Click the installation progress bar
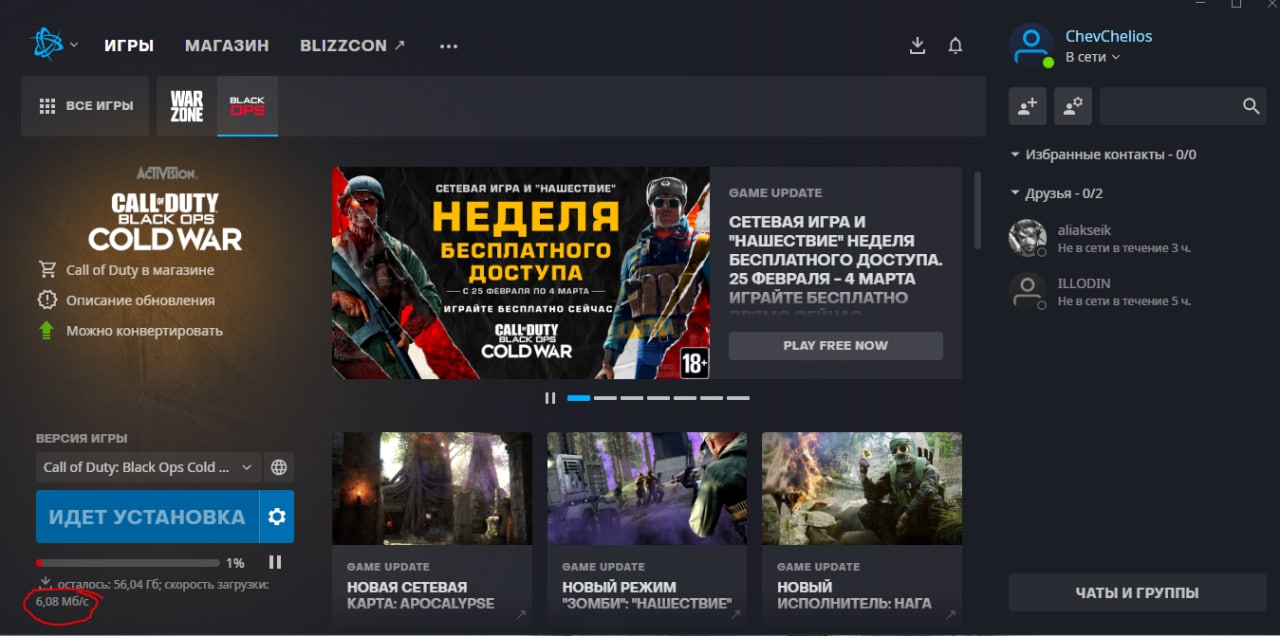Screen dimensions: 1280x636 [x=128, y=563]
